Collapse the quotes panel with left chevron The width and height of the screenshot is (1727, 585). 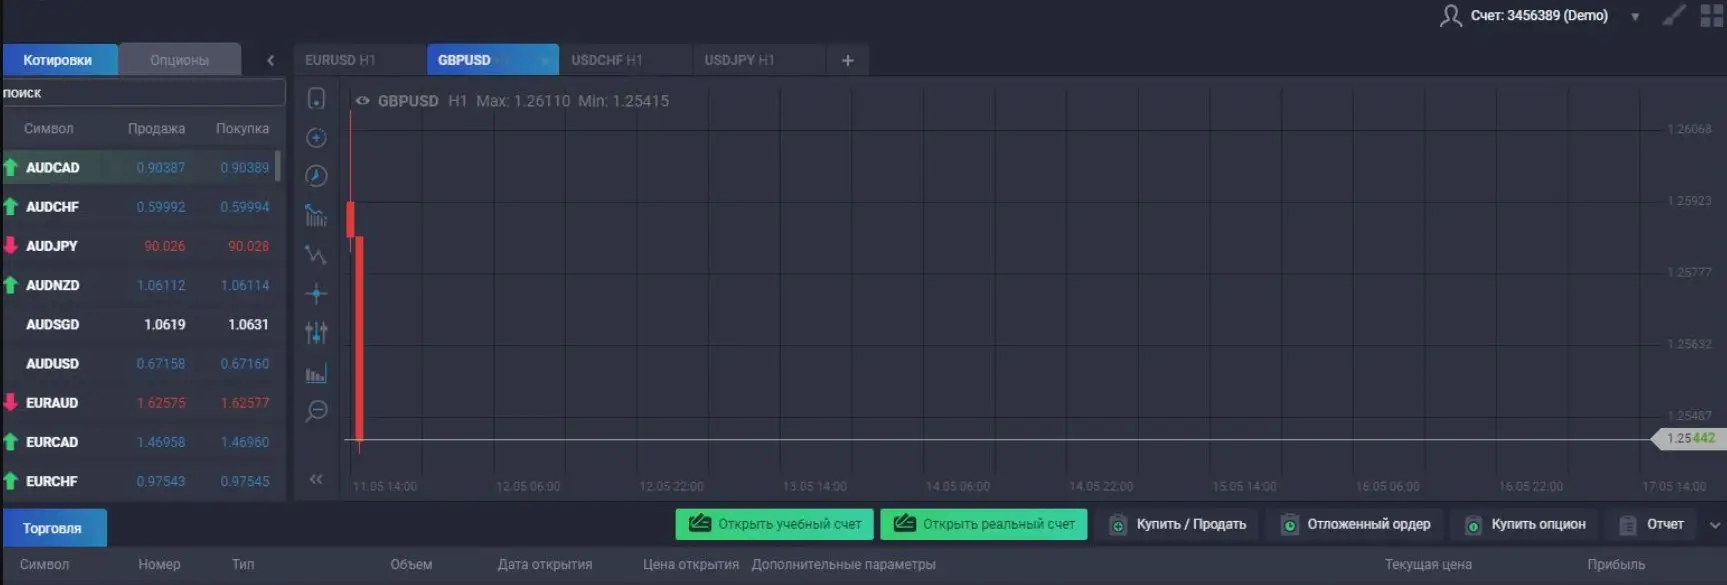(x=270, y=60)
